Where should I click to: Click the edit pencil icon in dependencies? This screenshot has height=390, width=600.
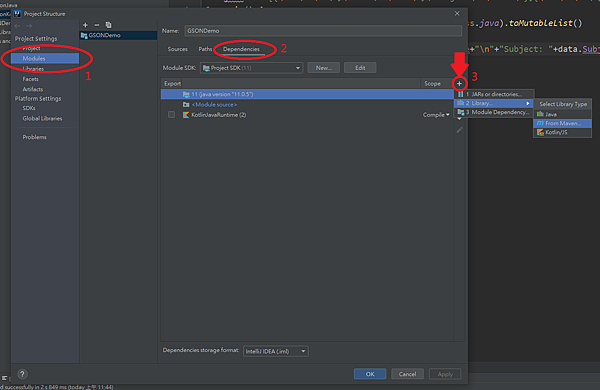click(x=460, y=130)
